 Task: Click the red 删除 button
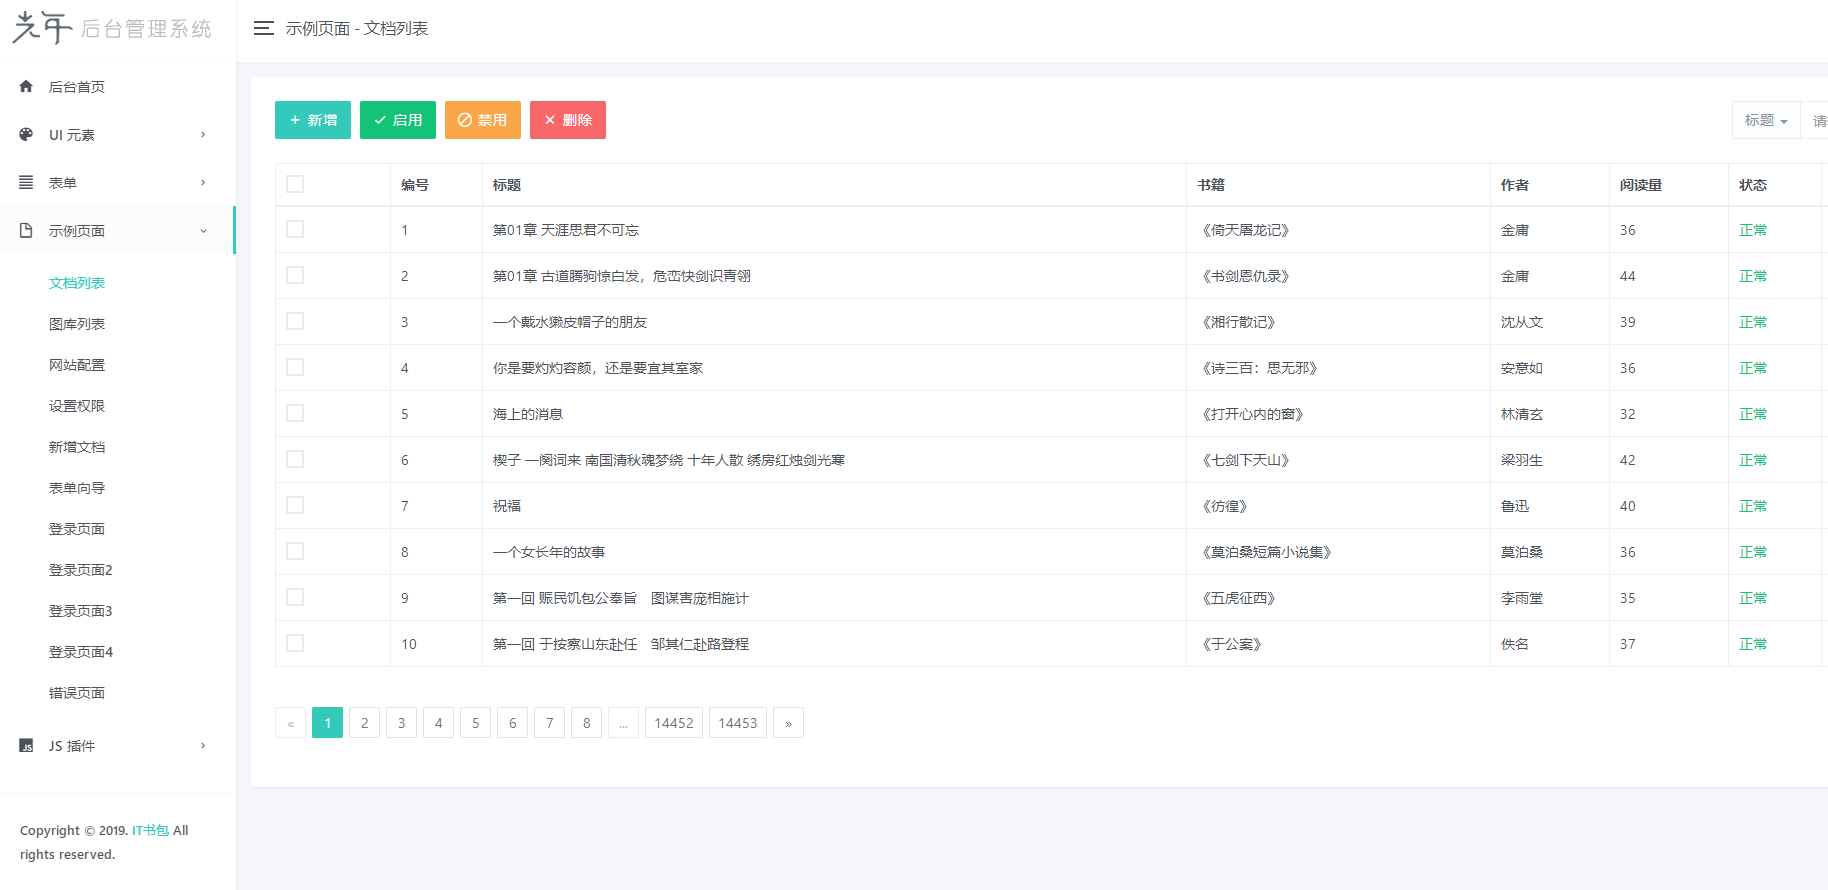click(x=568, y=120)
